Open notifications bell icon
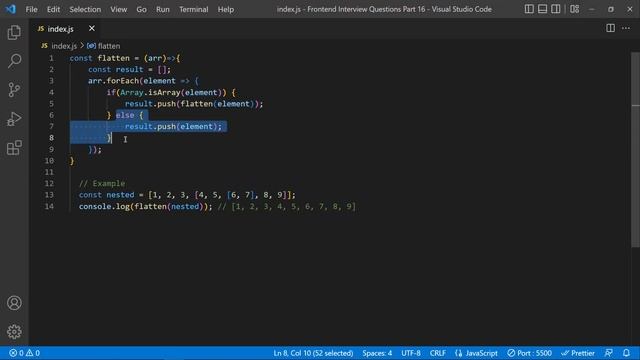 click(x=627, y=353)
